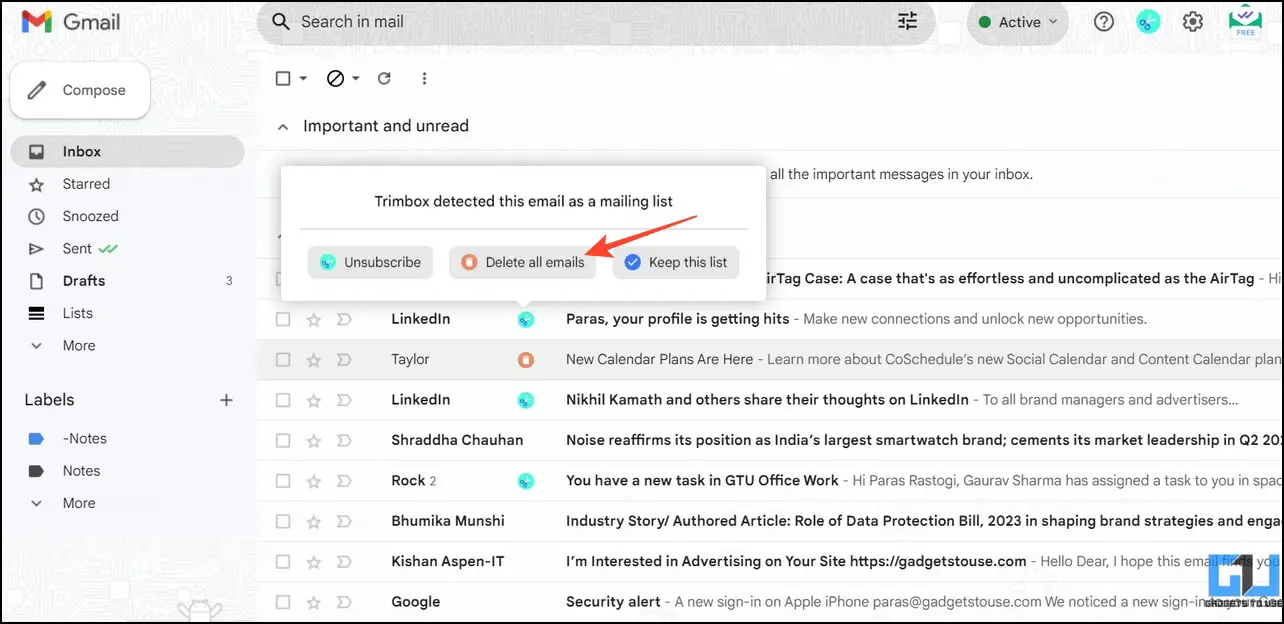1284x624 pixels.
Task: Open the Help question mark icon
Action: pos(1104,22)
